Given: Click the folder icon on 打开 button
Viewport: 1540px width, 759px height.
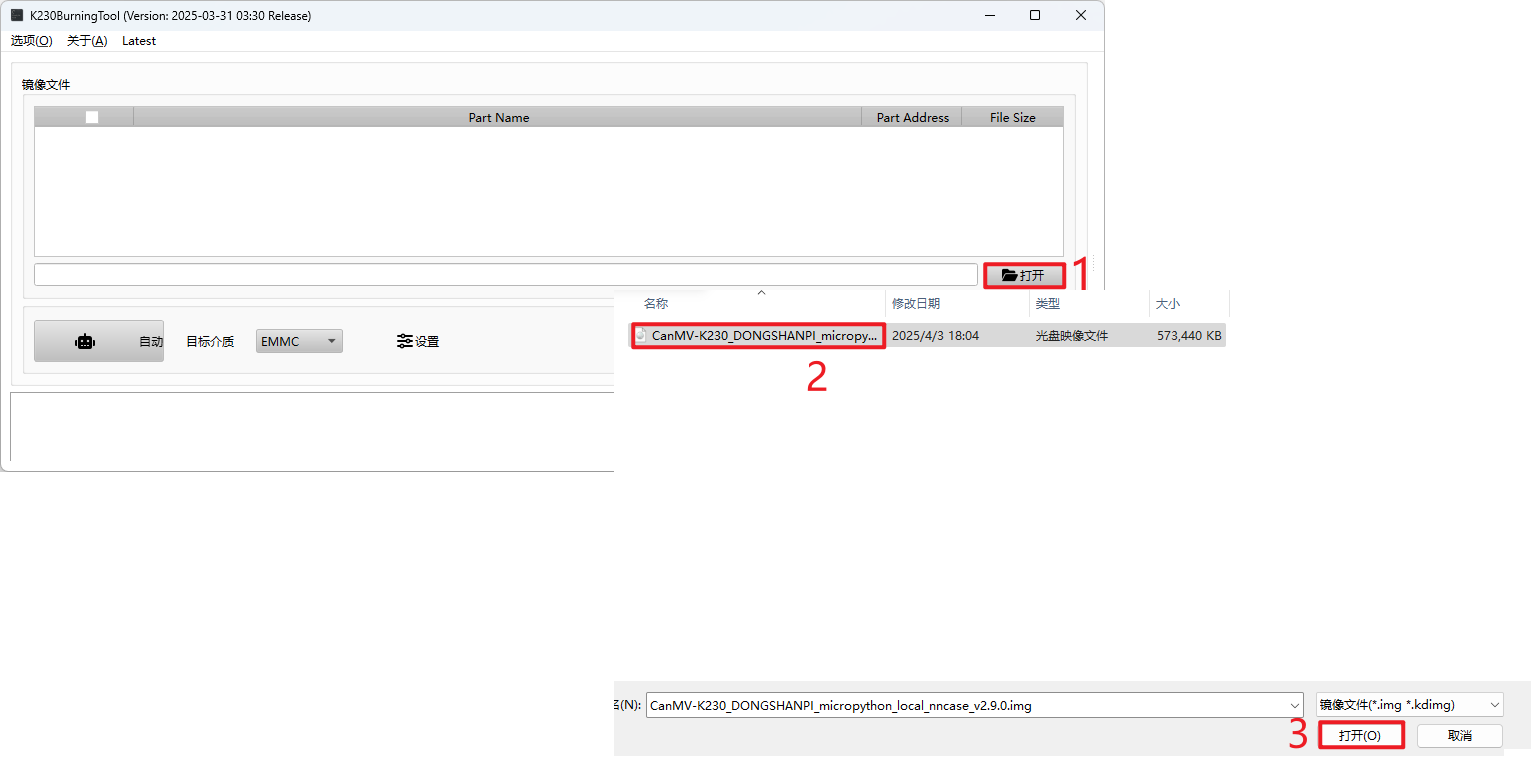Looking at the screenshot, I should coord(1009,275).
